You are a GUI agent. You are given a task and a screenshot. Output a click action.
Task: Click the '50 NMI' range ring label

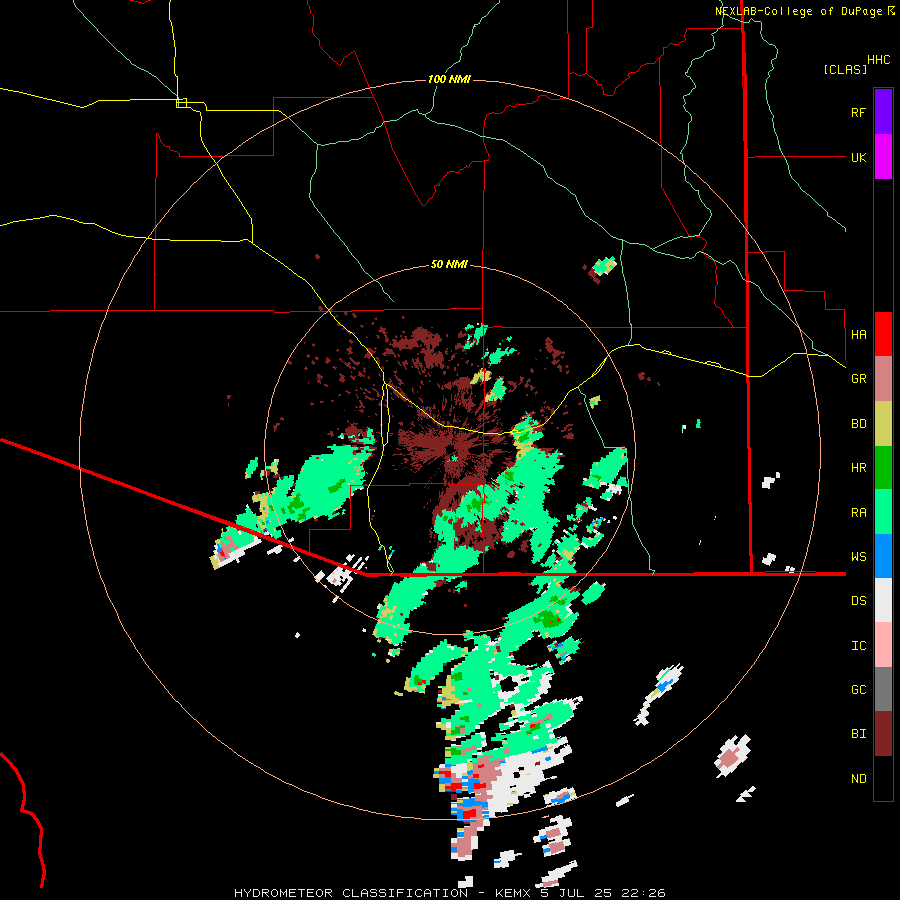[449, 264]
